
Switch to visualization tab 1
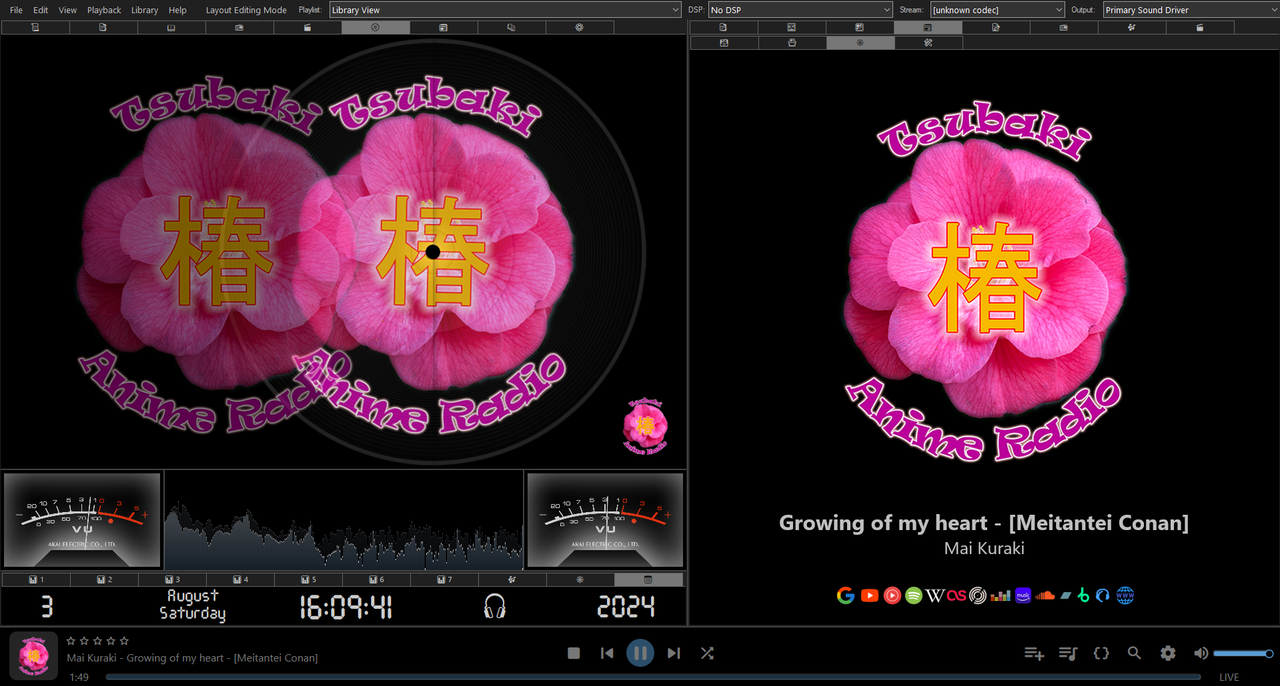(x=36, y=580)
